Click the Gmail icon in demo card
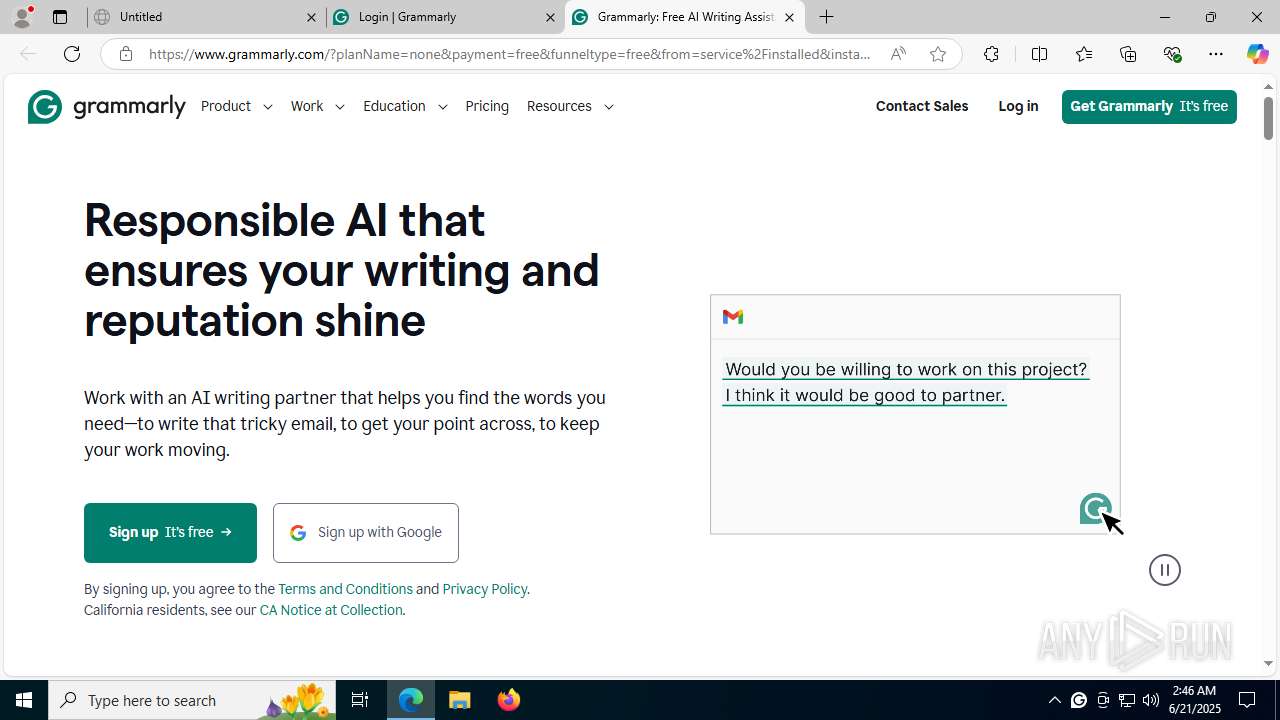The height and width of the screenshot is (720, 1280). click(x=733, y=317)
